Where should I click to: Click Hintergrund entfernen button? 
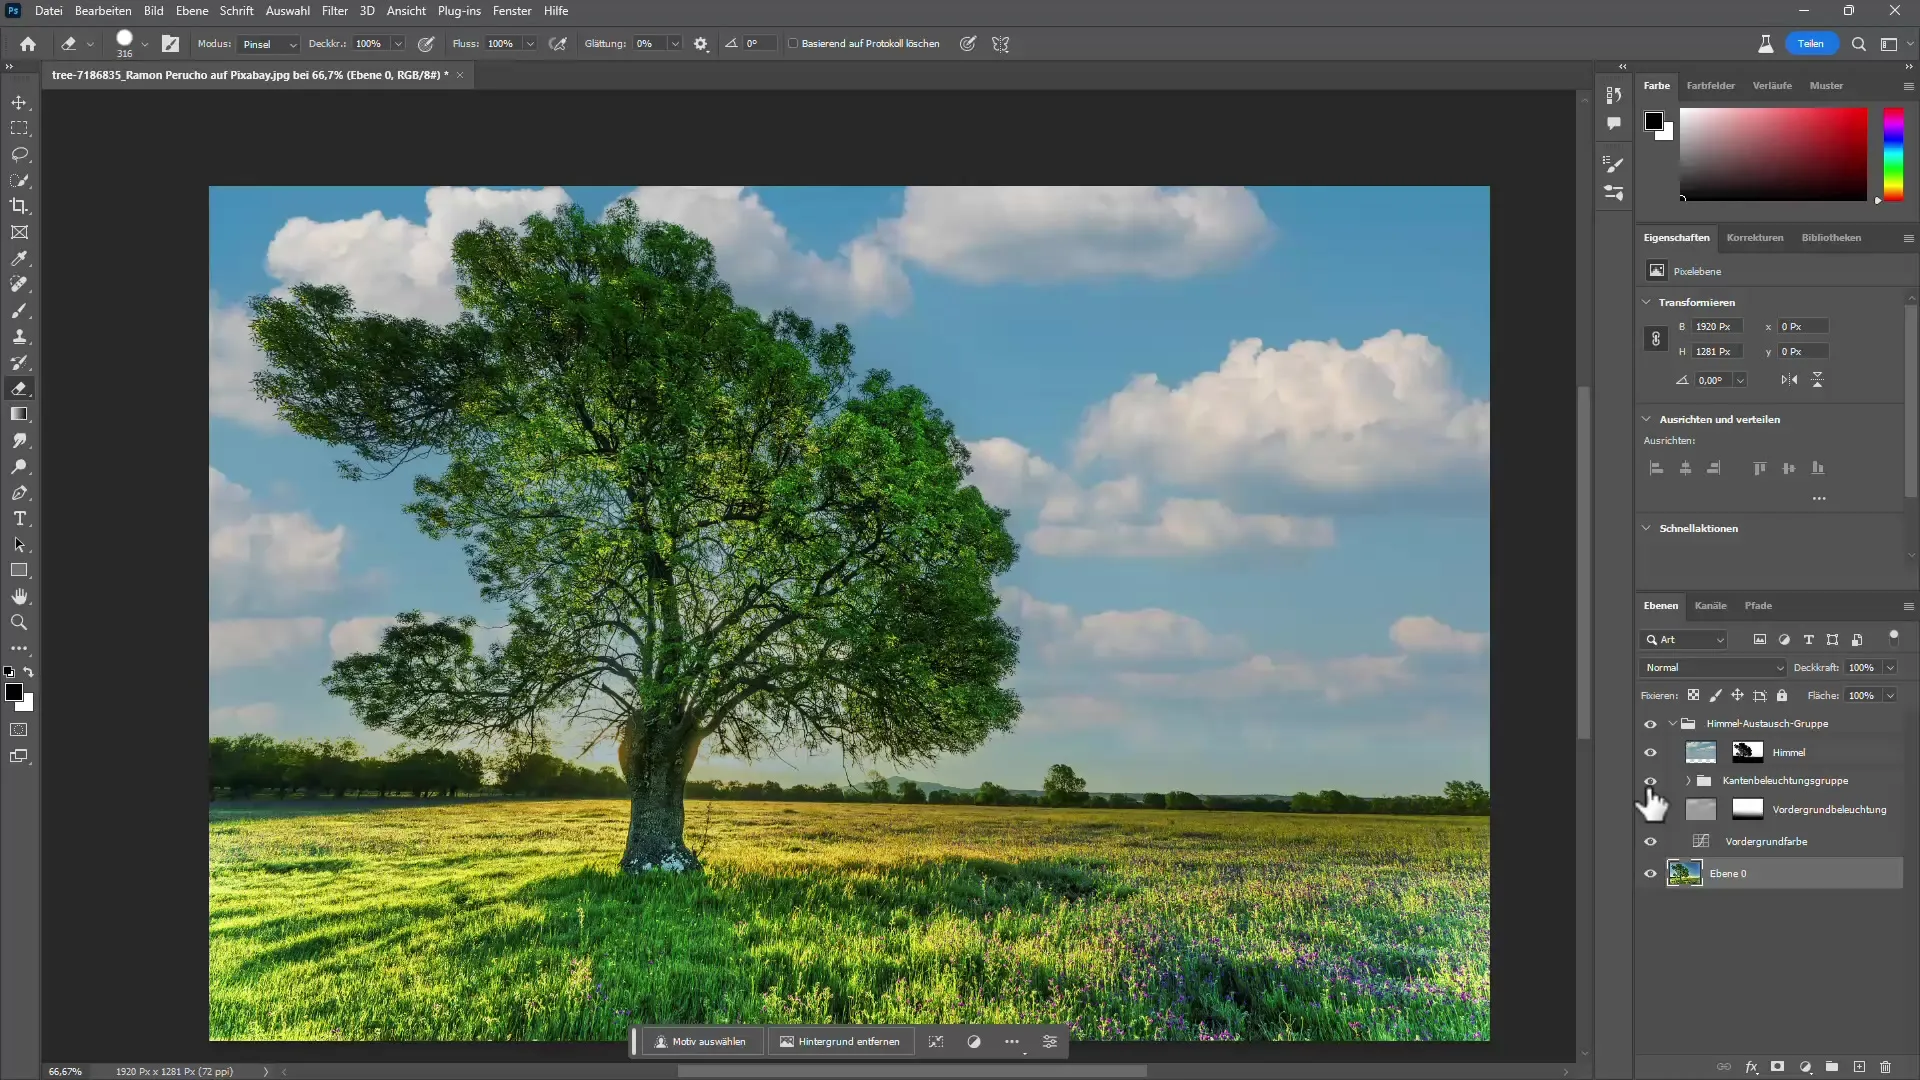(841, 1042)
